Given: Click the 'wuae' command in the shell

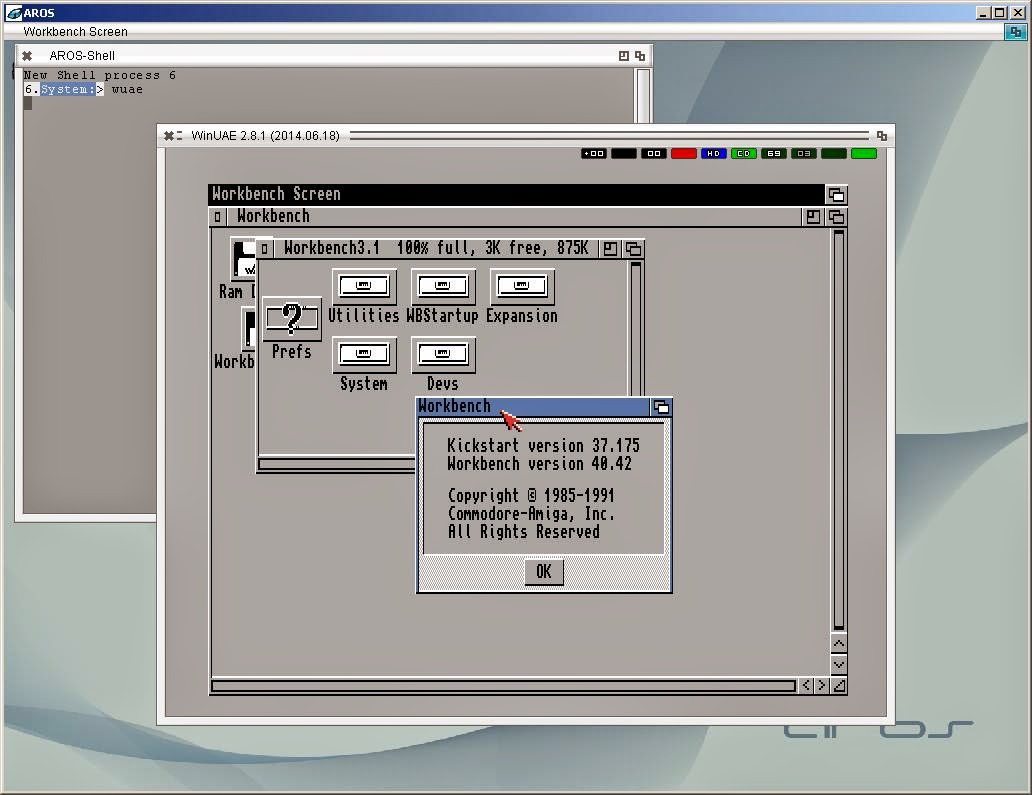Looking at the screenshot, I should pyautogui.click(x=127, y=90).
